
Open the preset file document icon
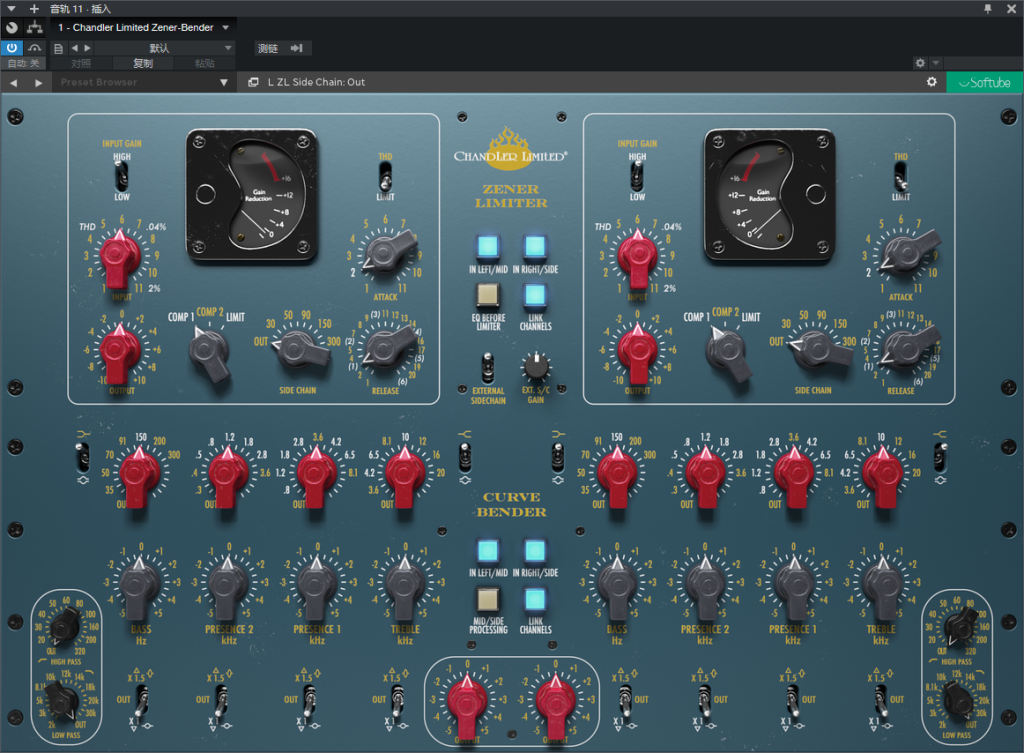pos(58,48)
